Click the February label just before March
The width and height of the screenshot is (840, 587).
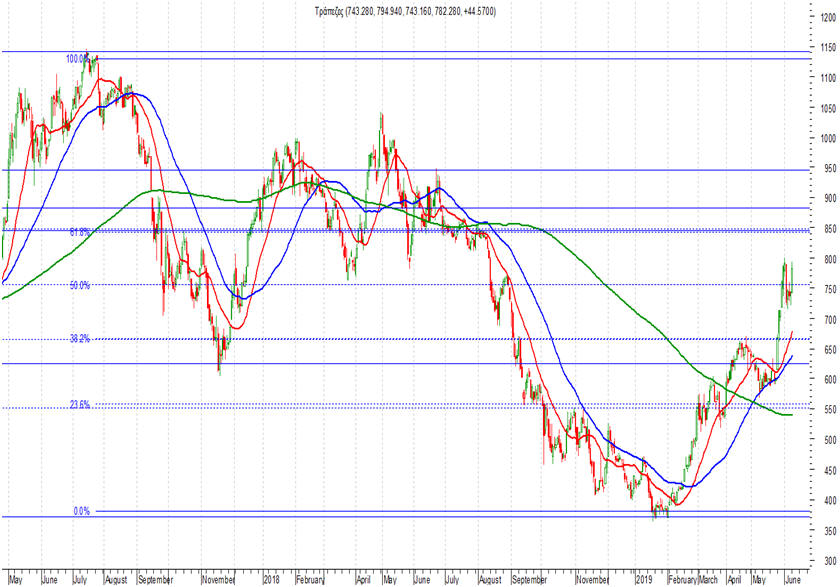click(682, 580)
